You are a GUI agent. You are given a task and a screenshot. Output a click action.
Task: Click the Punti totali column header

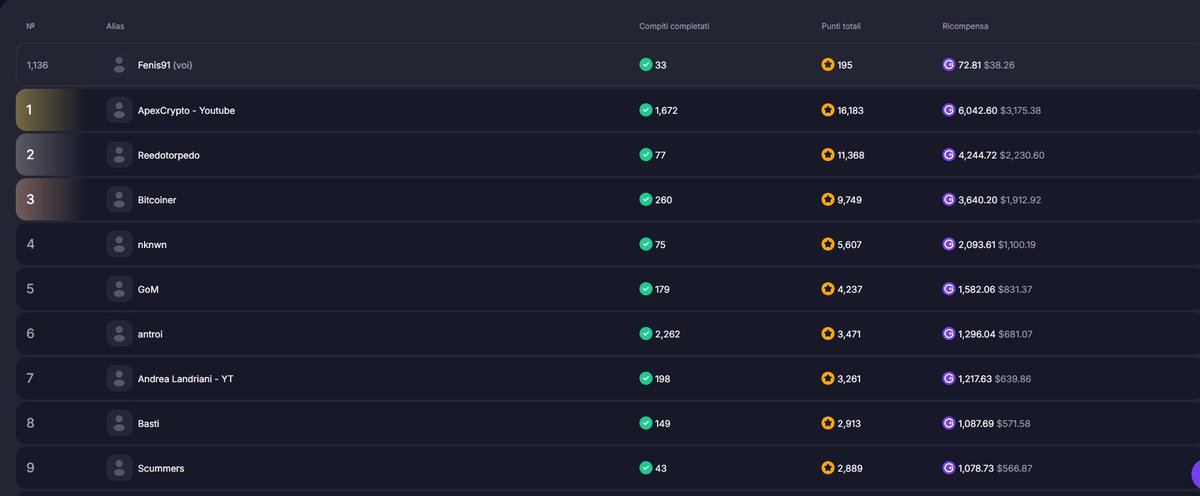coord(840,25)
